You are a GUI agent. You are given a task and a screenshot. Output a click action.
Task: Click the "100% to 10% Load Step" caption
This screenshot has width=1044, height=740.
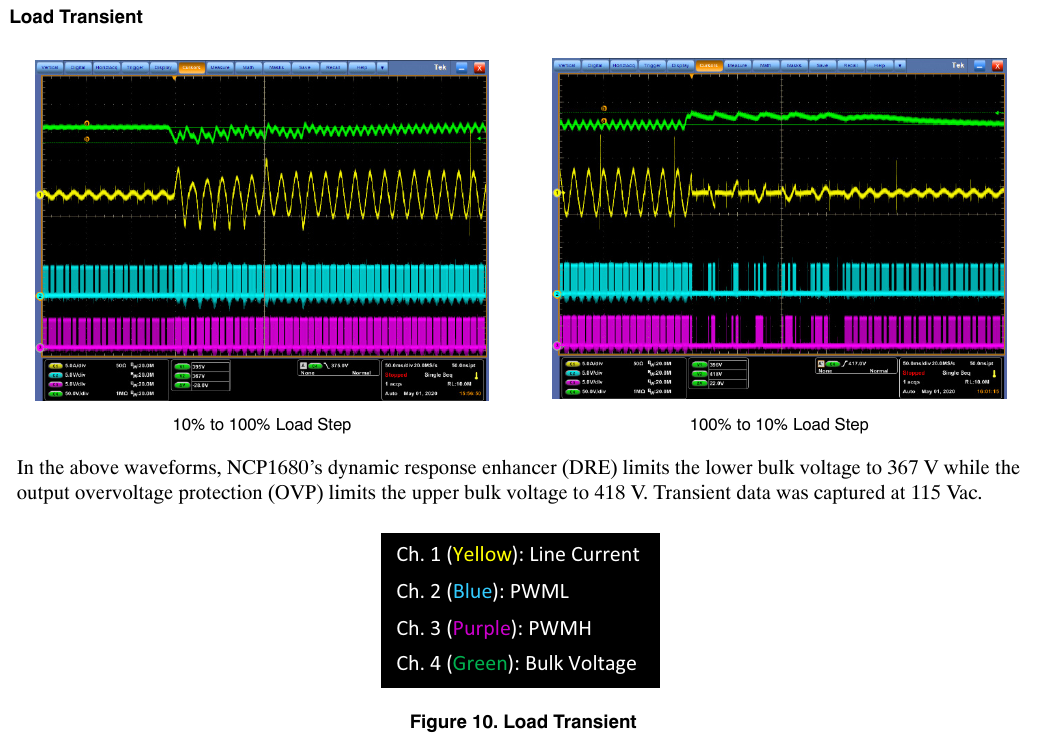pos(779,425)
